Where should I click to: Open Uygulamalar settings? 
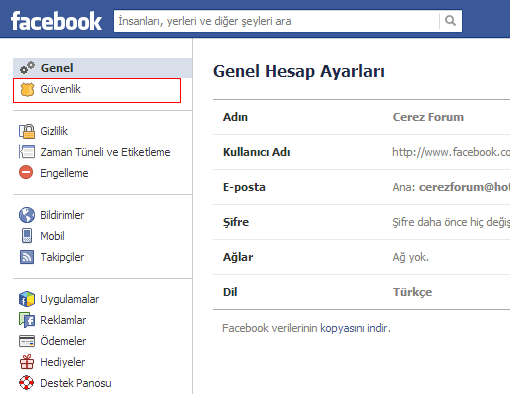[x=70, y=299]
